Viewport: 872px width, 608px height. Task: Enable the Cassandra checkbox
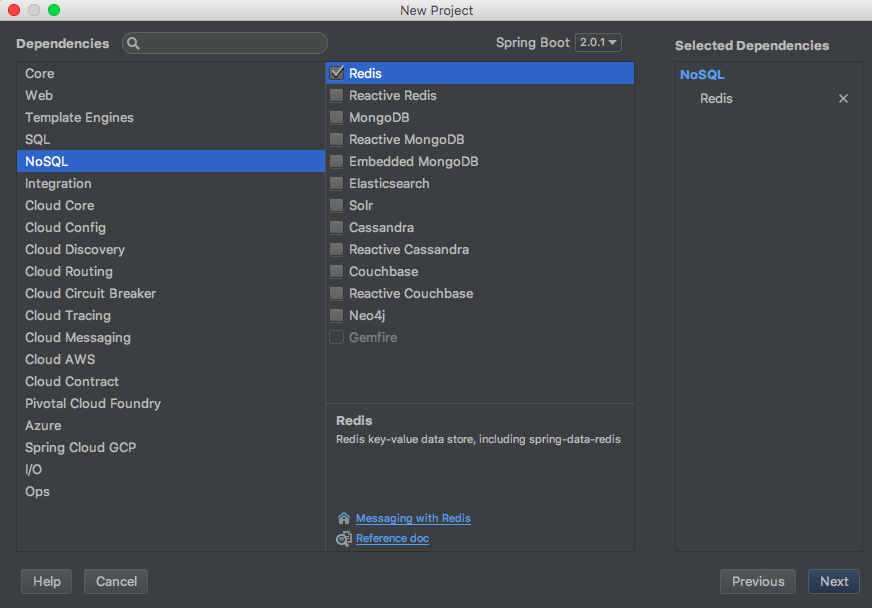336,227
